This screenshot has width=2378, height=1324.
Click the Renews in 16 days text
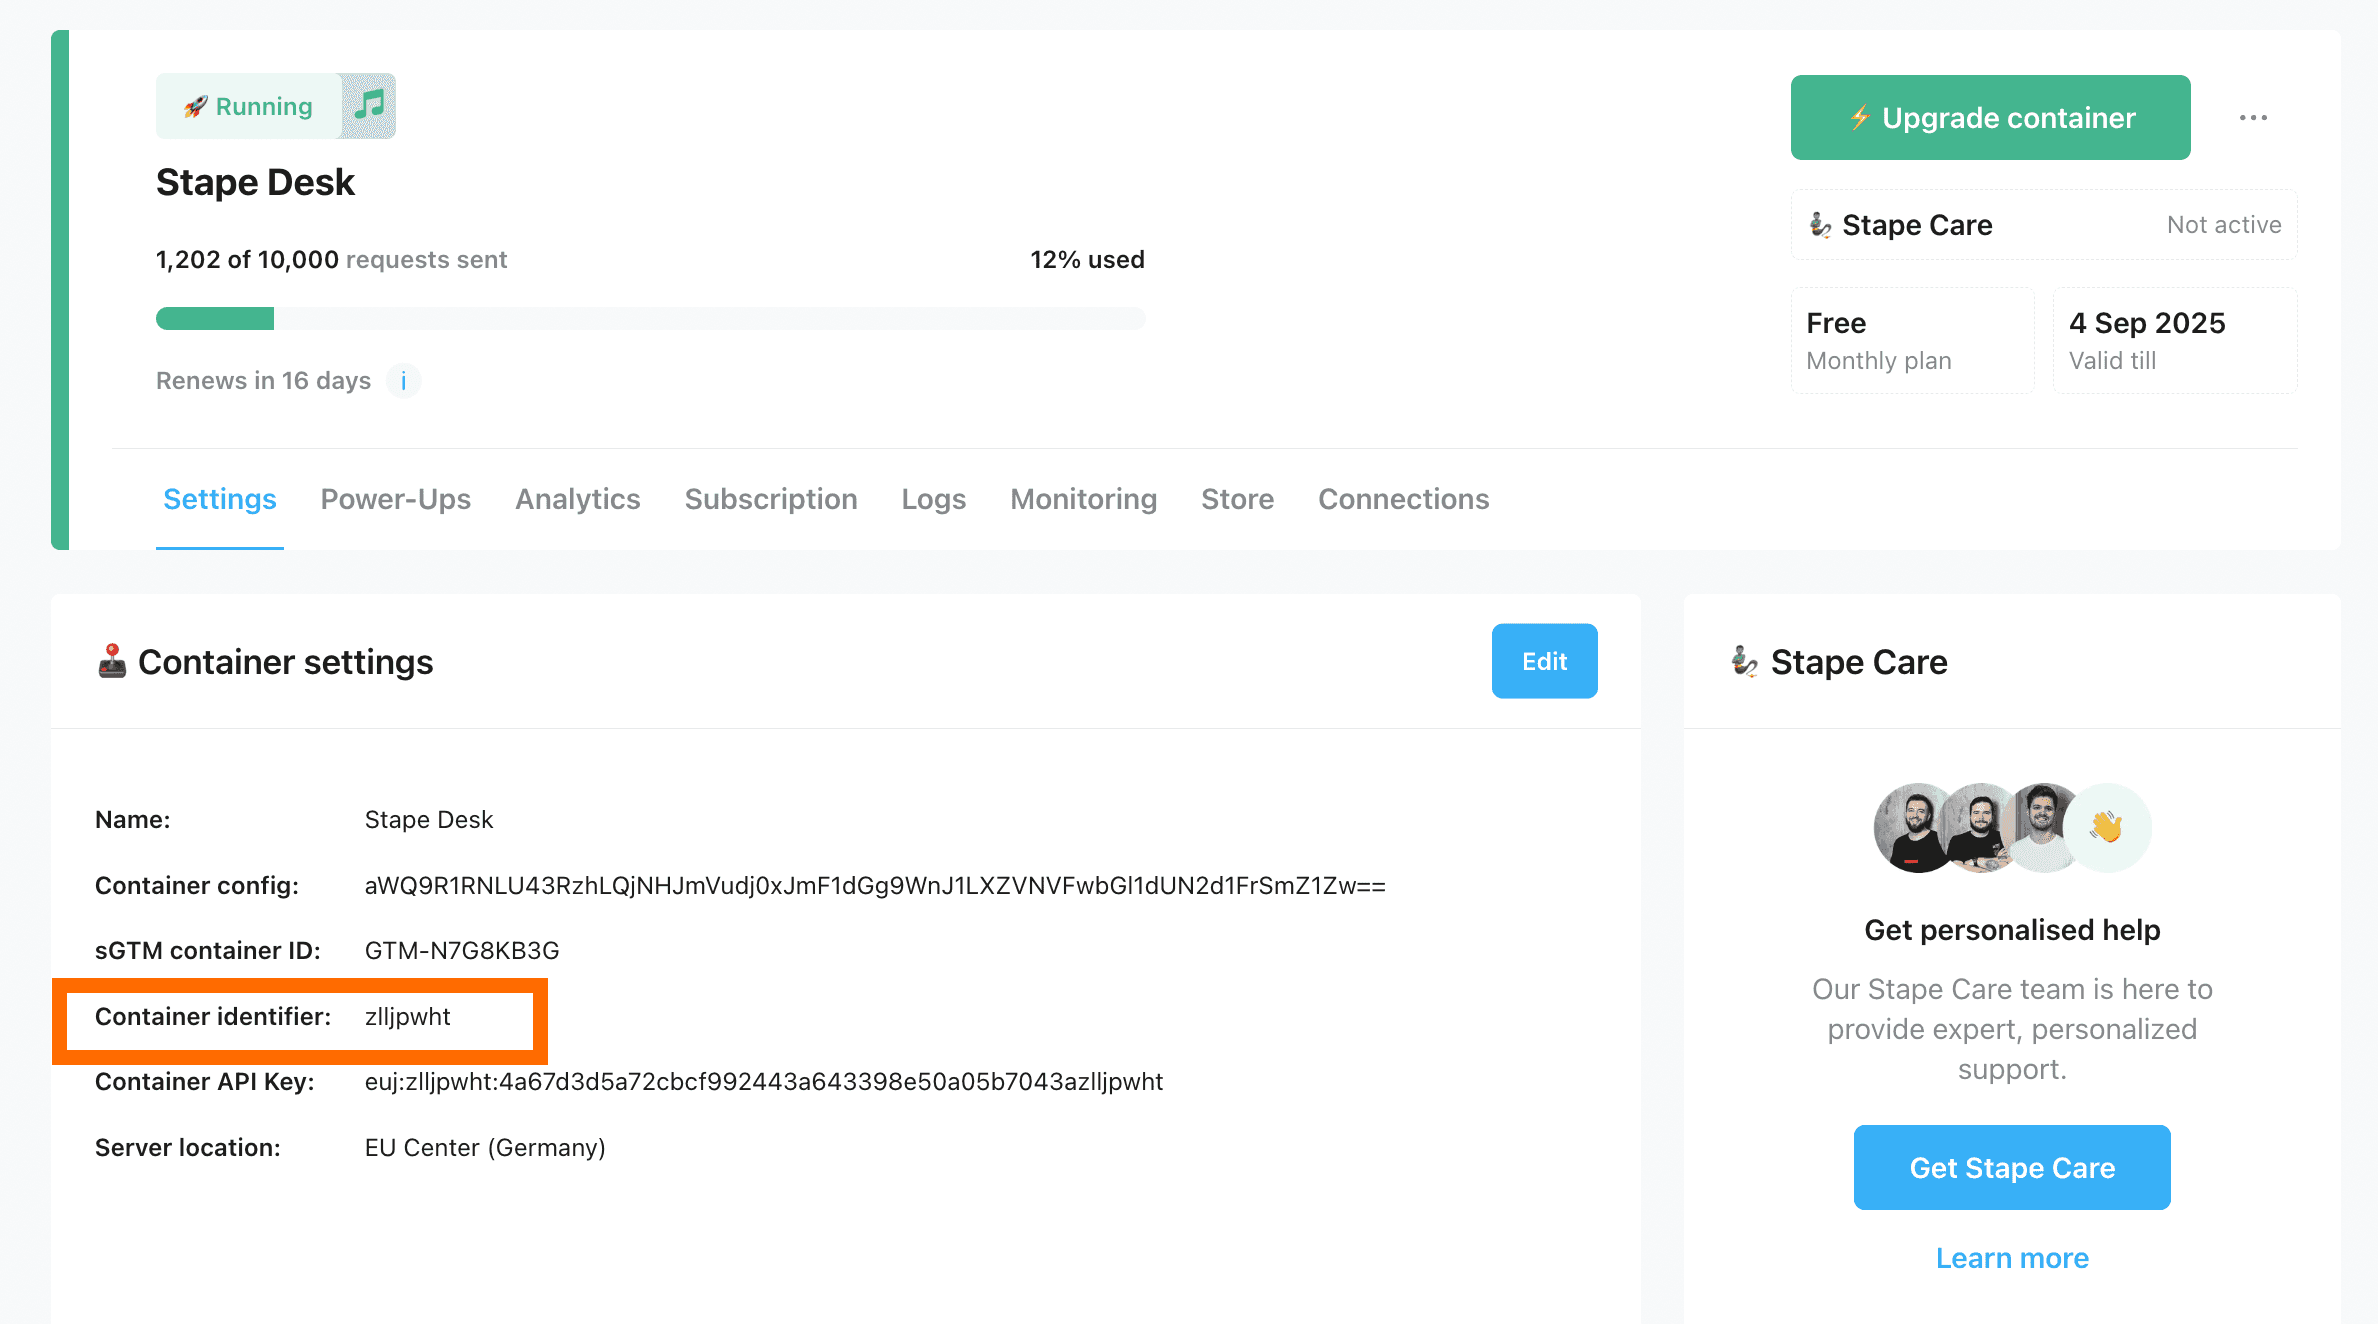click(x=263, y=381)
